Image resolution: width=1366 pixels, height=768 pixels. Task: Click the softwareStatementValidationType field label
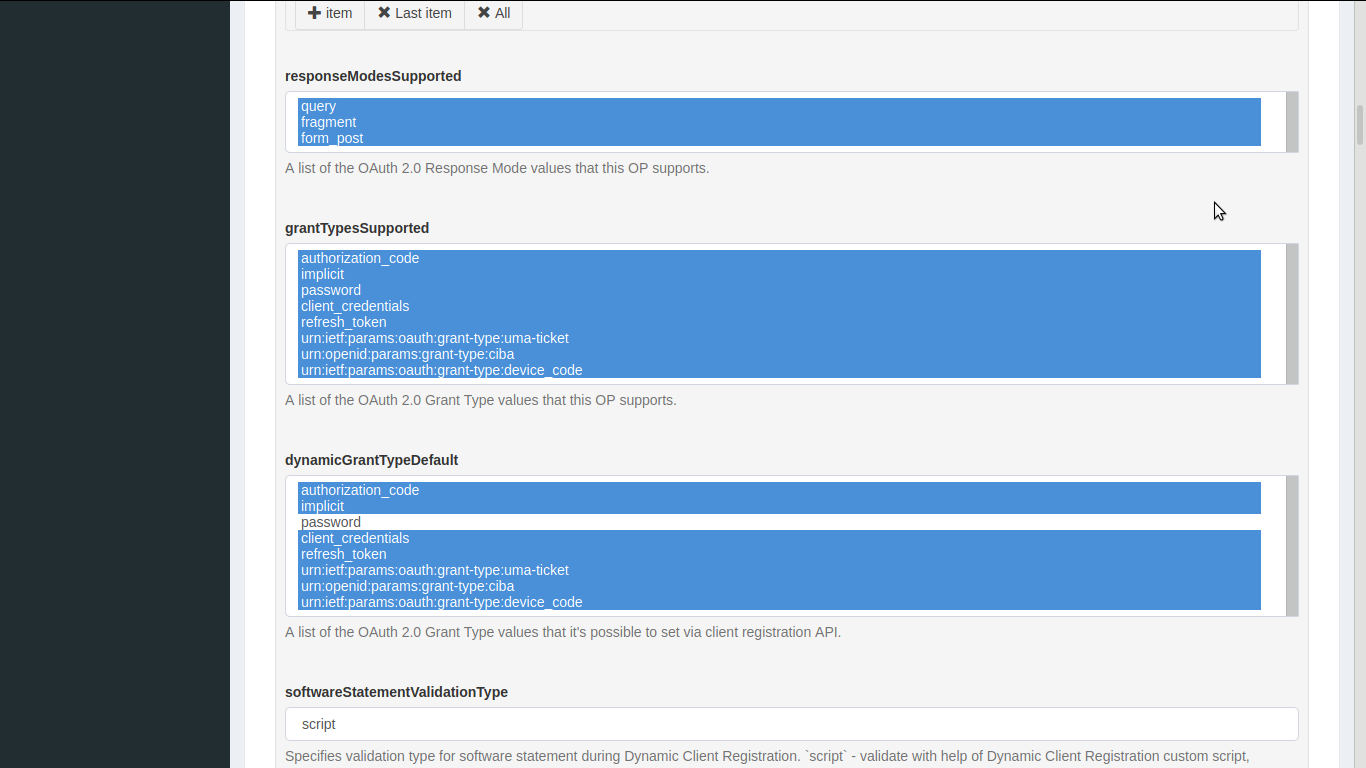tap(396, 692)
